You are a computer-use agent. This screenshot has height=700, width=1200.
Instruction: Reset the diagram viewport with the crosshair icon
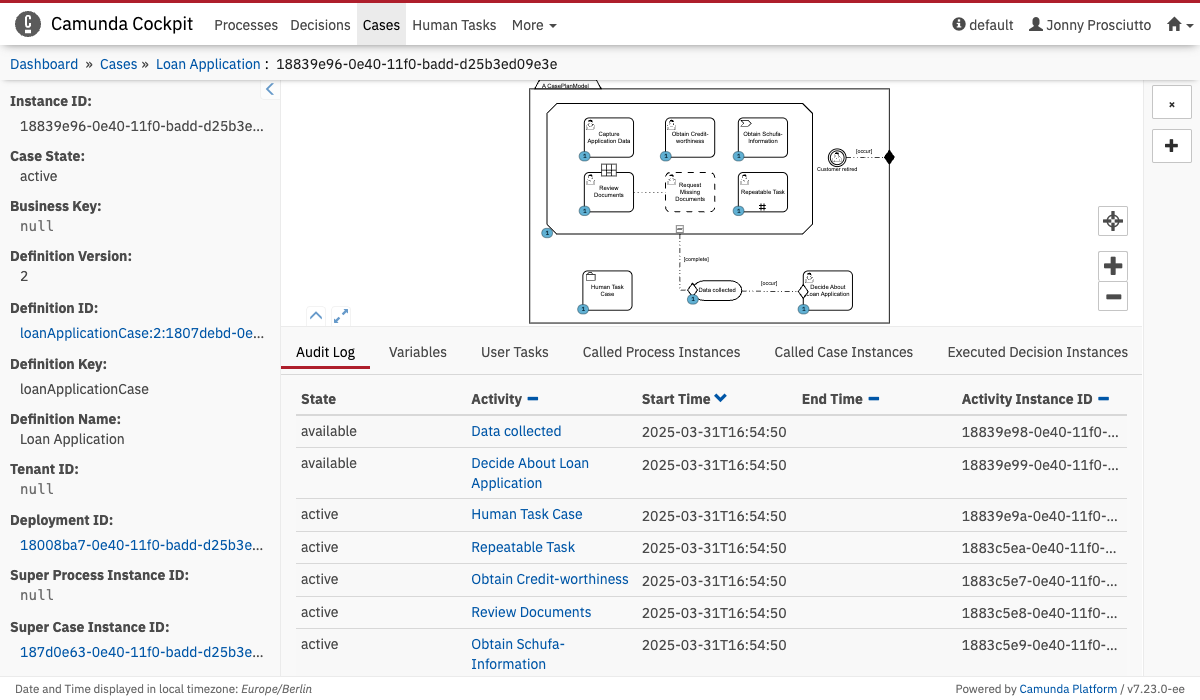tap(1112, 221)
